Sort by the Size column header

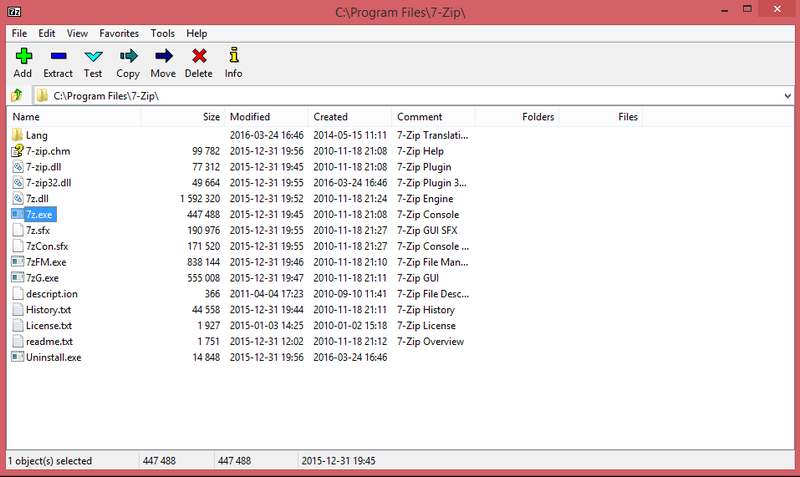click(x=183, y=117)
